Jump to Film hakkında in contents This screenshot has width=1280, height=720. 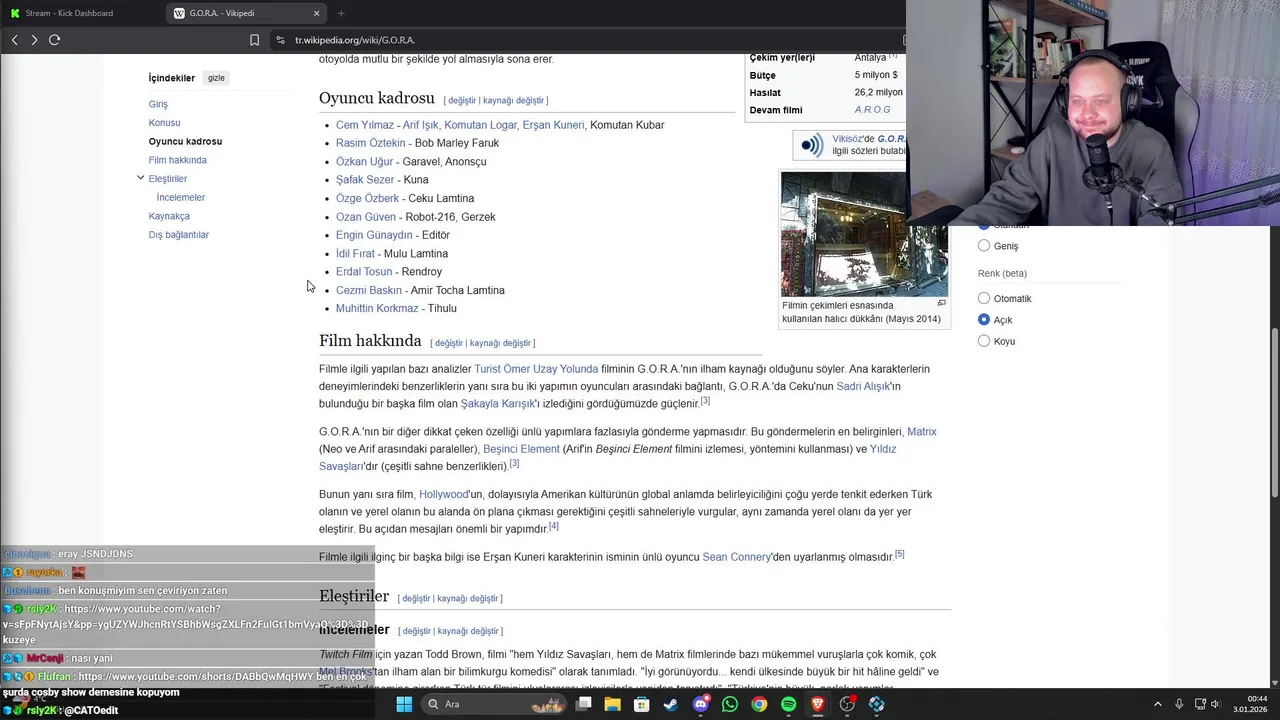pos(177,160)
